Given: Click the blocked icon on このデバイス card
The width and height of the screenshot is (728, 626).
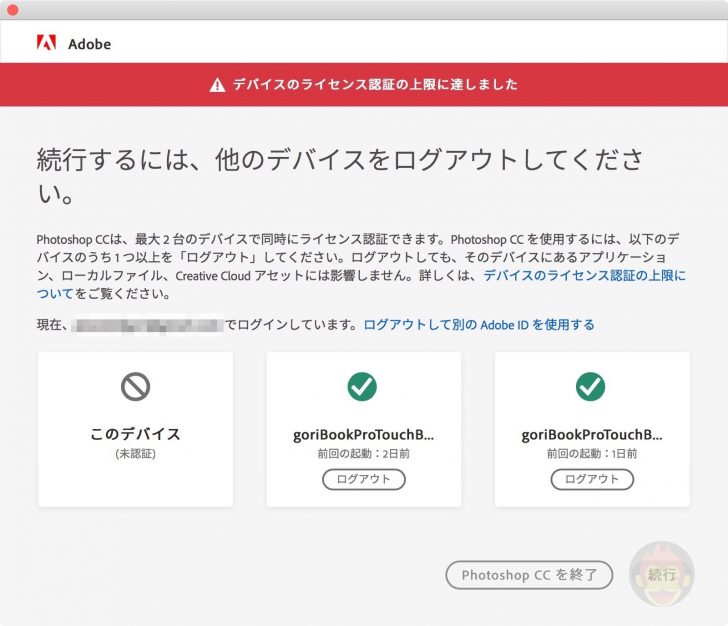Looking at the screenshot, I should 136,386.
